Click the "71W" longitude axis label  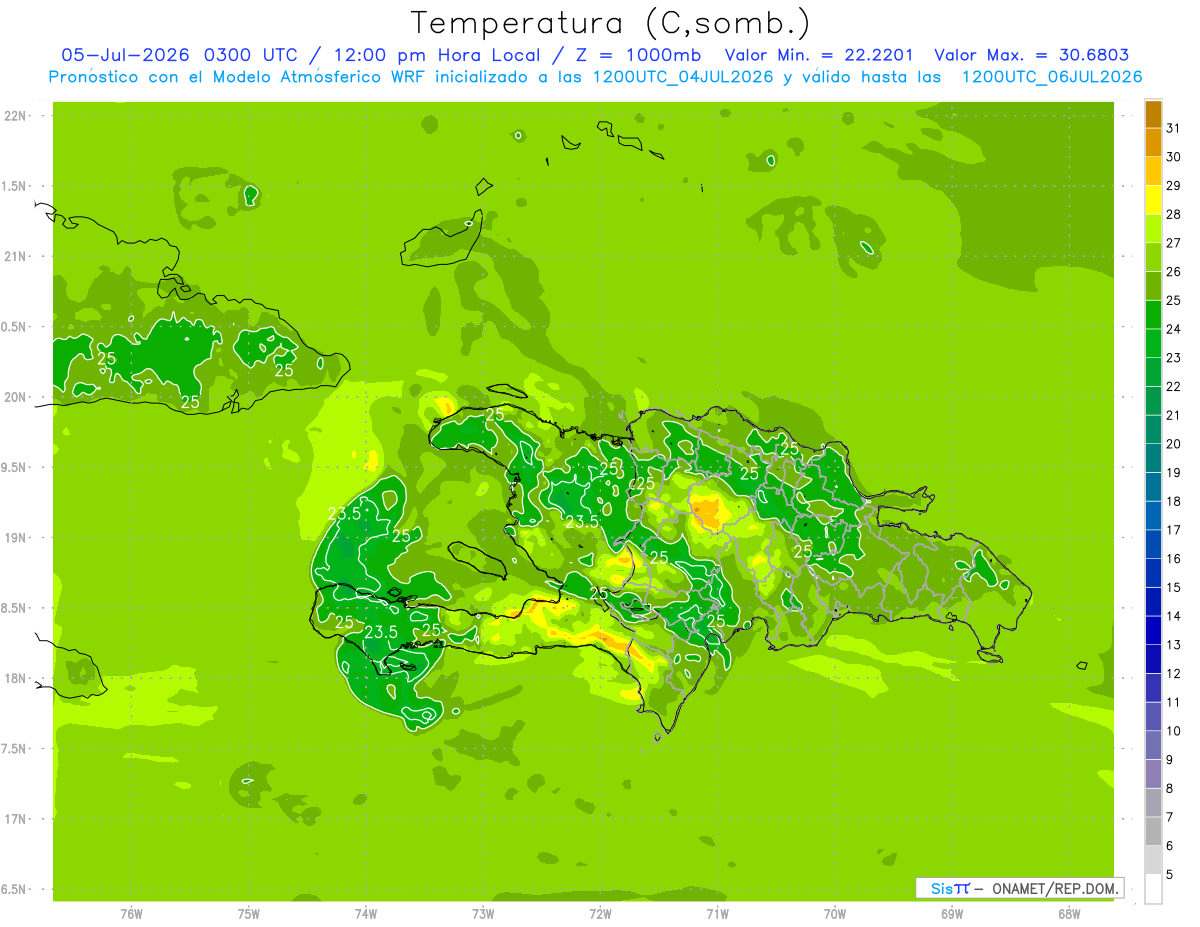pos(717,914)
